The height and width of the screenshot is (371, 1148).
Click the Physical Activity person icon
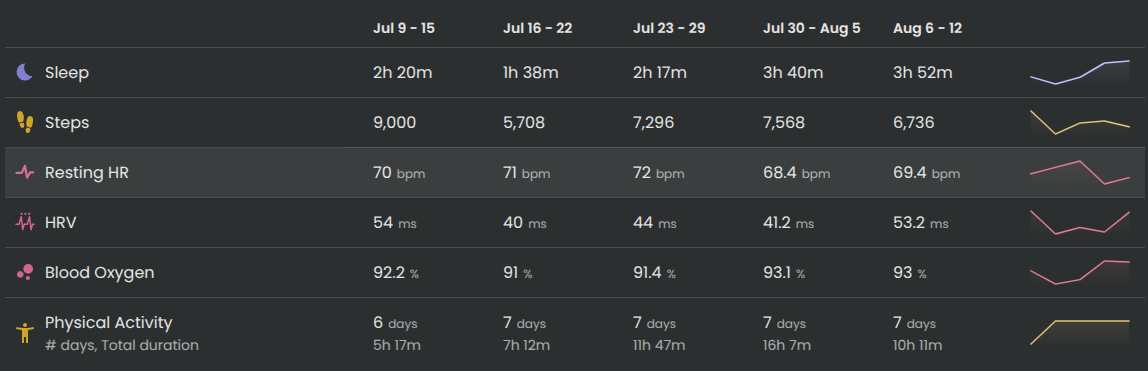click(25, 333)
